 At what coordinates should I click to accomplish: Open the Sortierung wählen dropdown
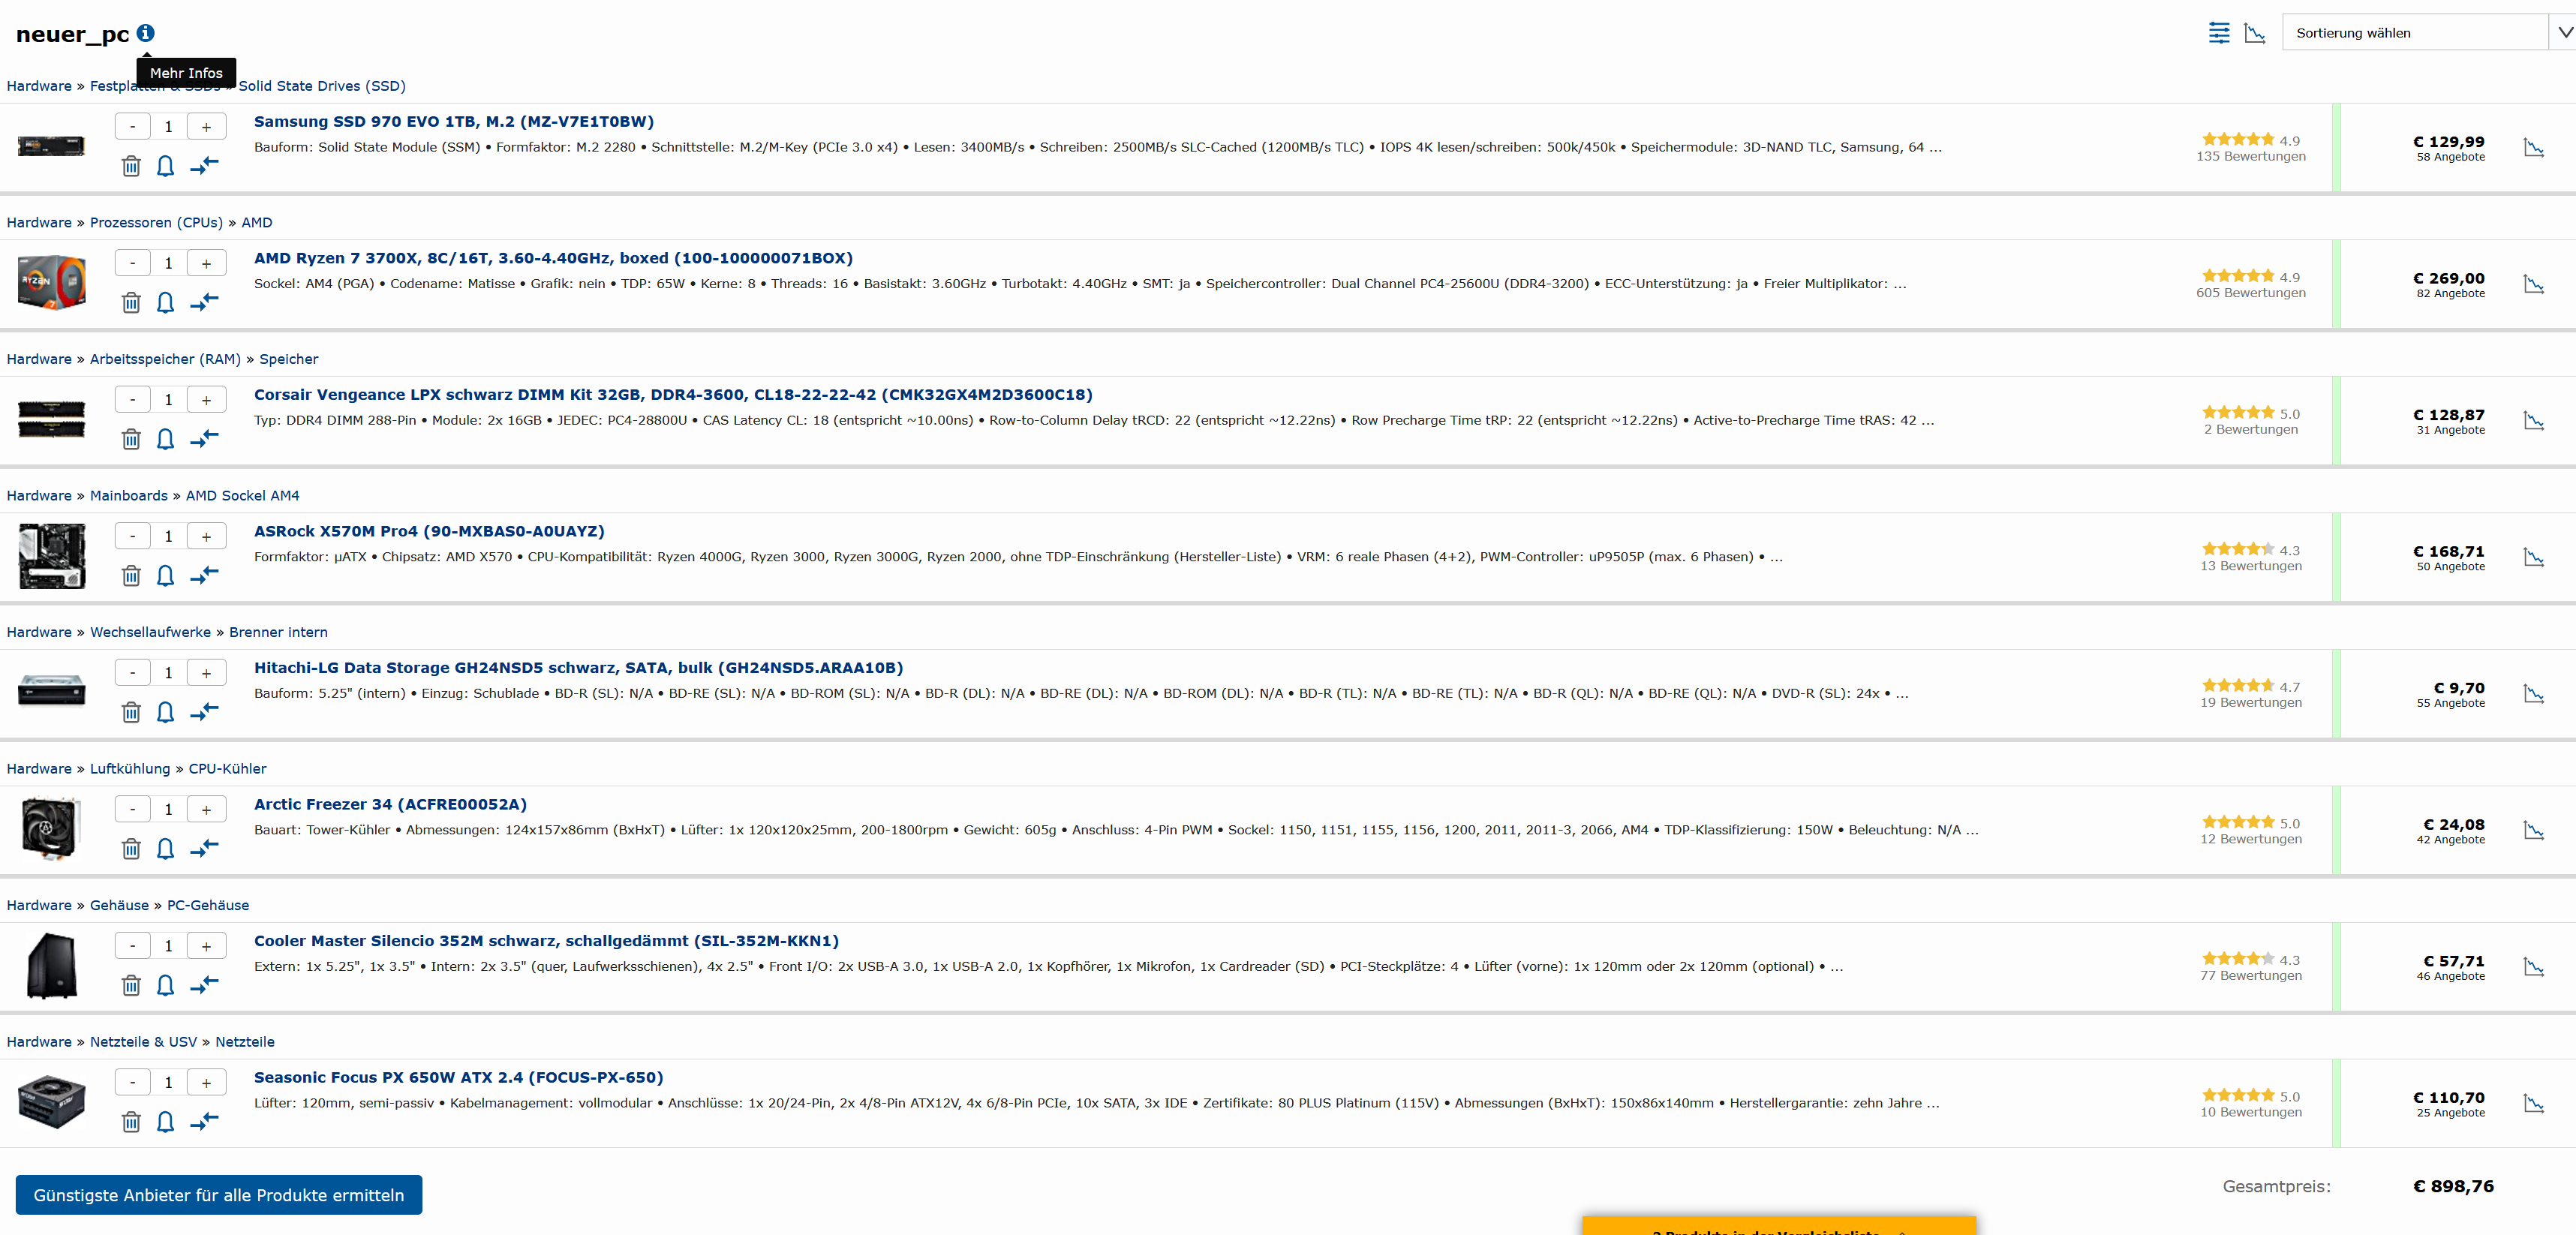pyautogui.click(x=2428, y=33)
